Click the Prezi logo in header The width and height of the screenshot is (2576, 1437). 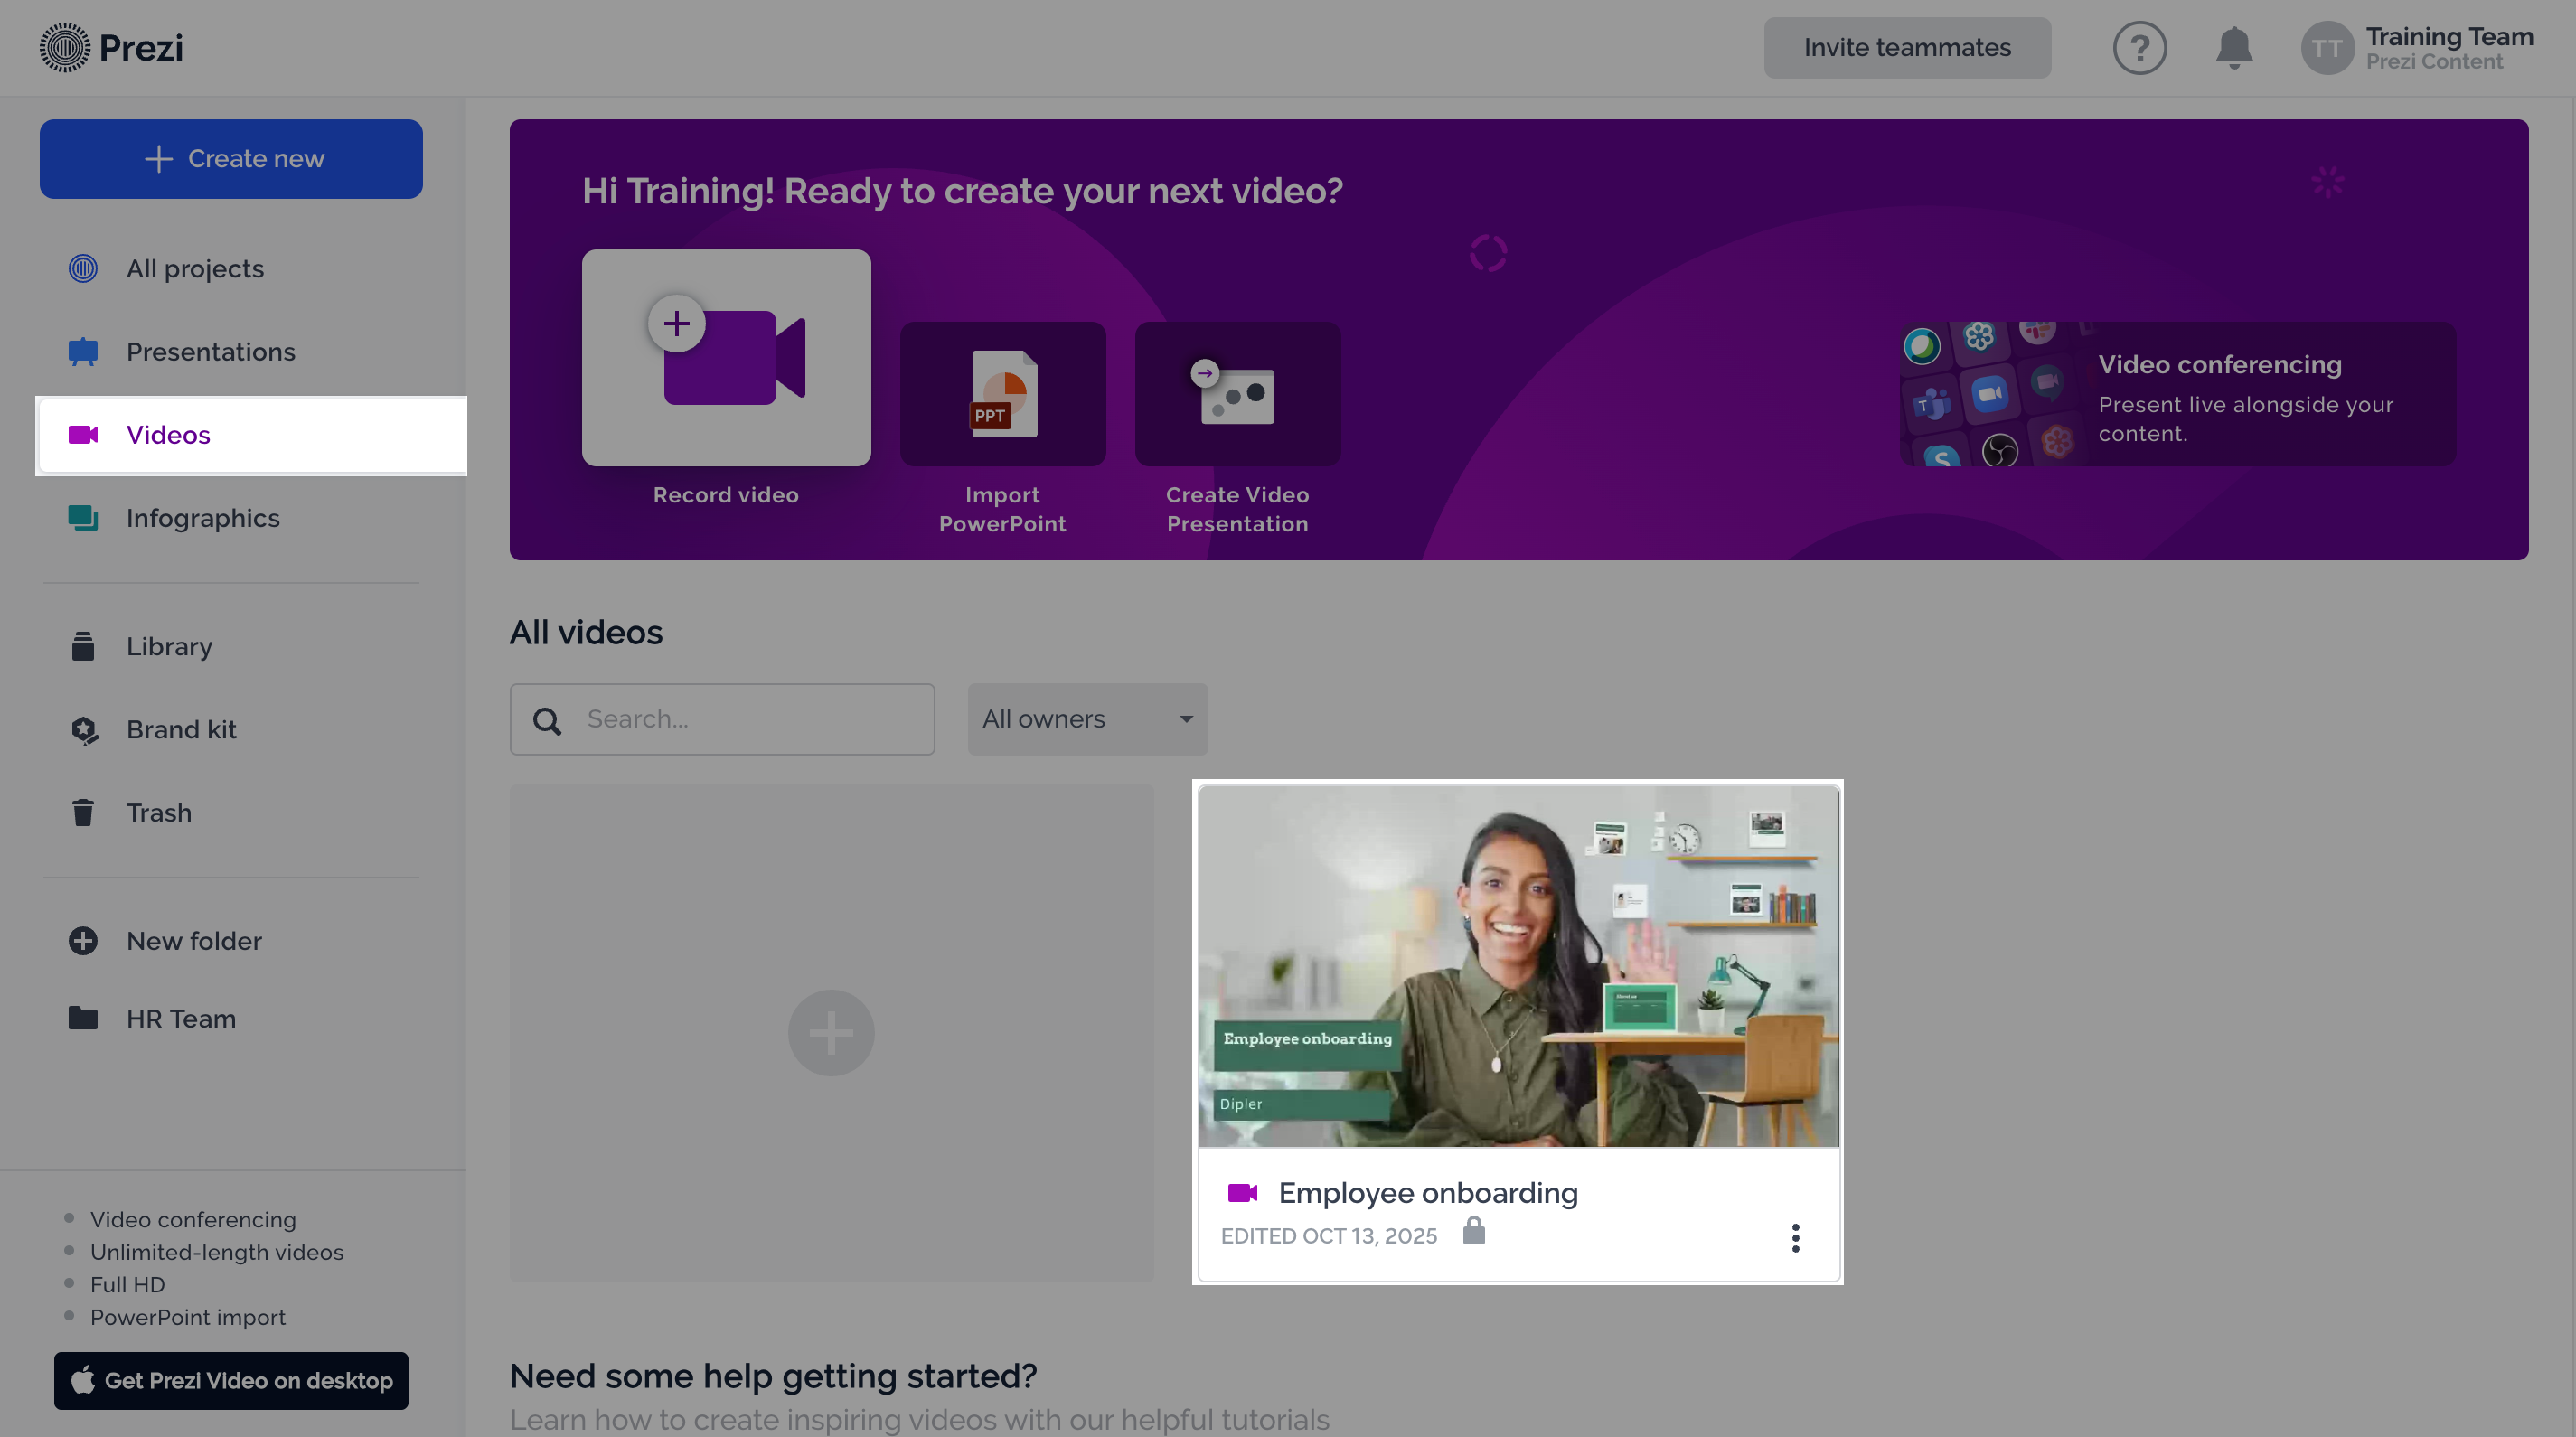point(111,48)
